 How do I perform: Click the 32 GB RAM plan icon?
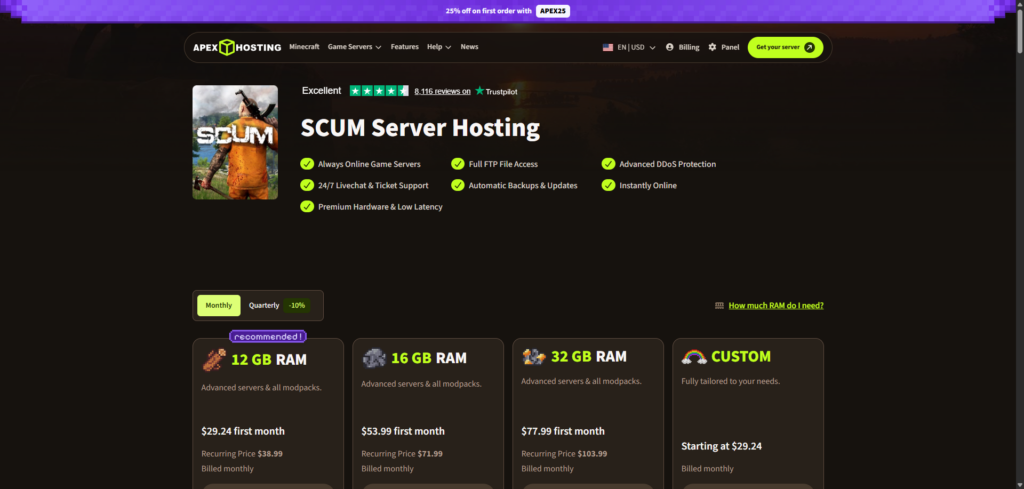pyautogui.click(x=534, y=356)
